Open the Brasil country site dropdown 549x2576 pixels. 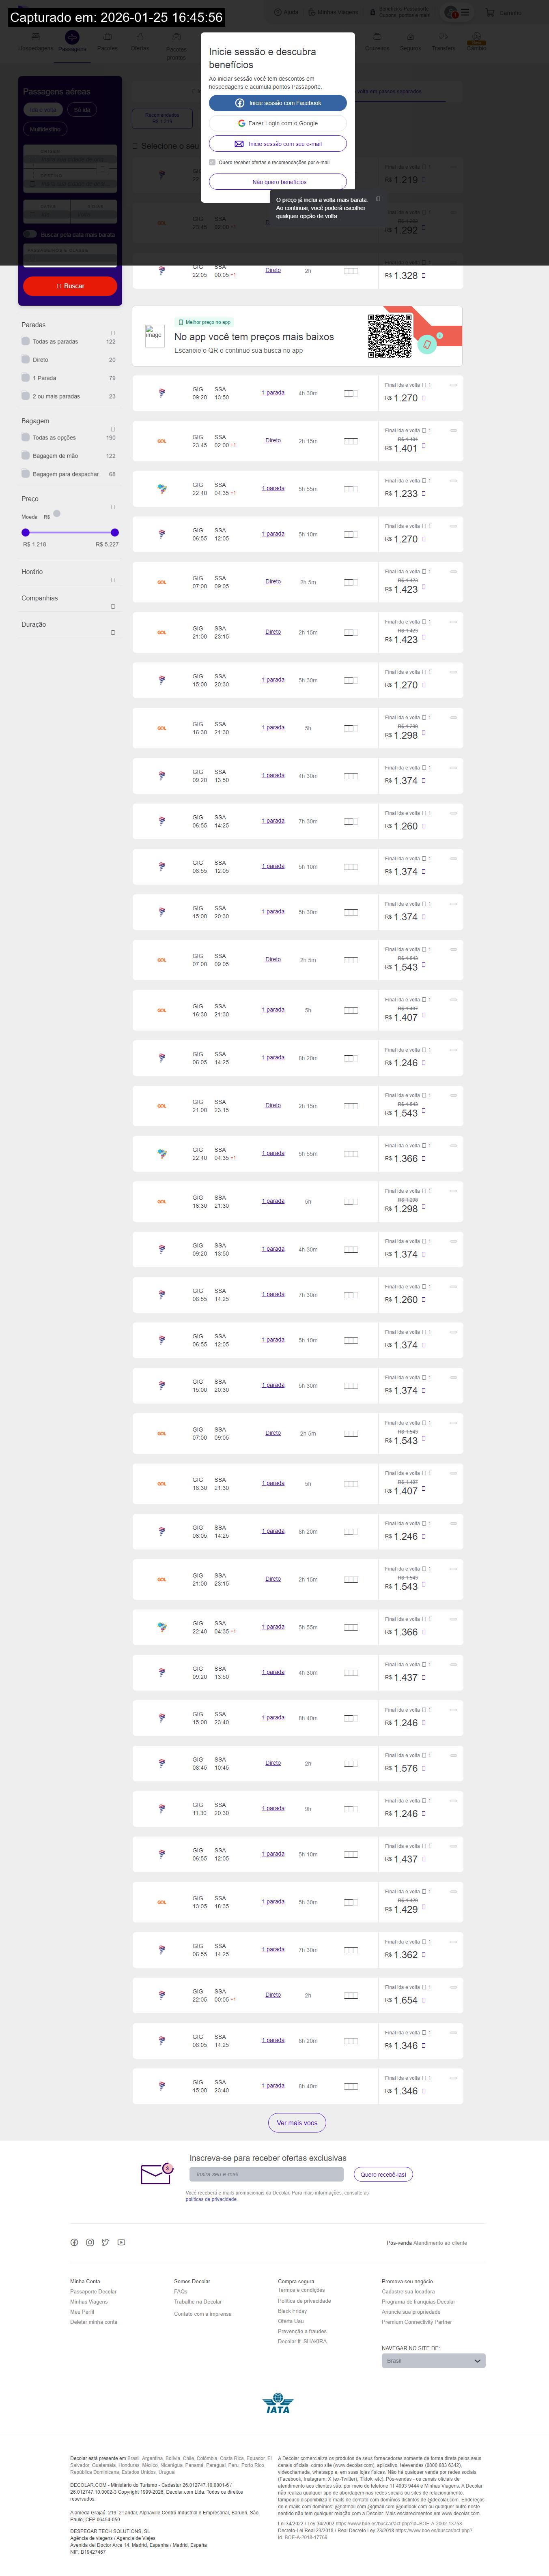click(433, 2360)
